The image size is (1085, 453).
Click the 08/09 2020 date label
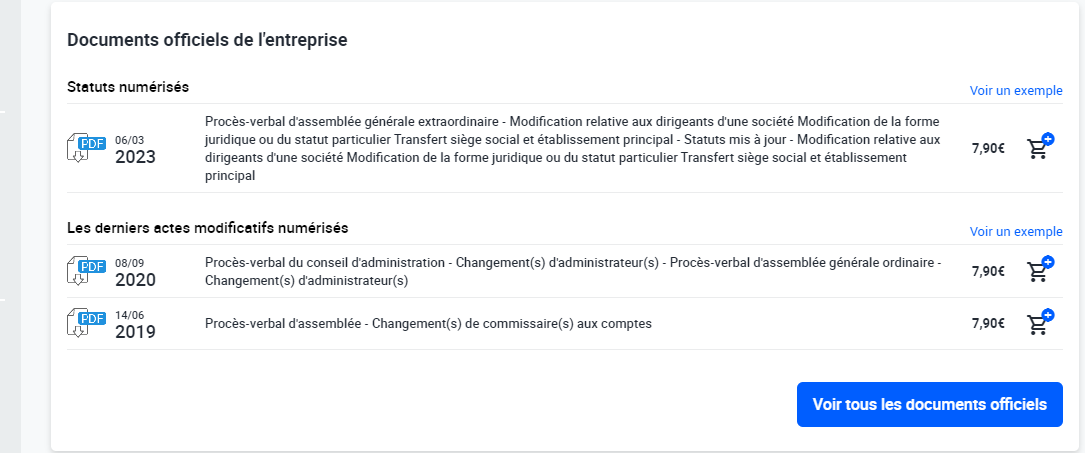click(135, 273)
